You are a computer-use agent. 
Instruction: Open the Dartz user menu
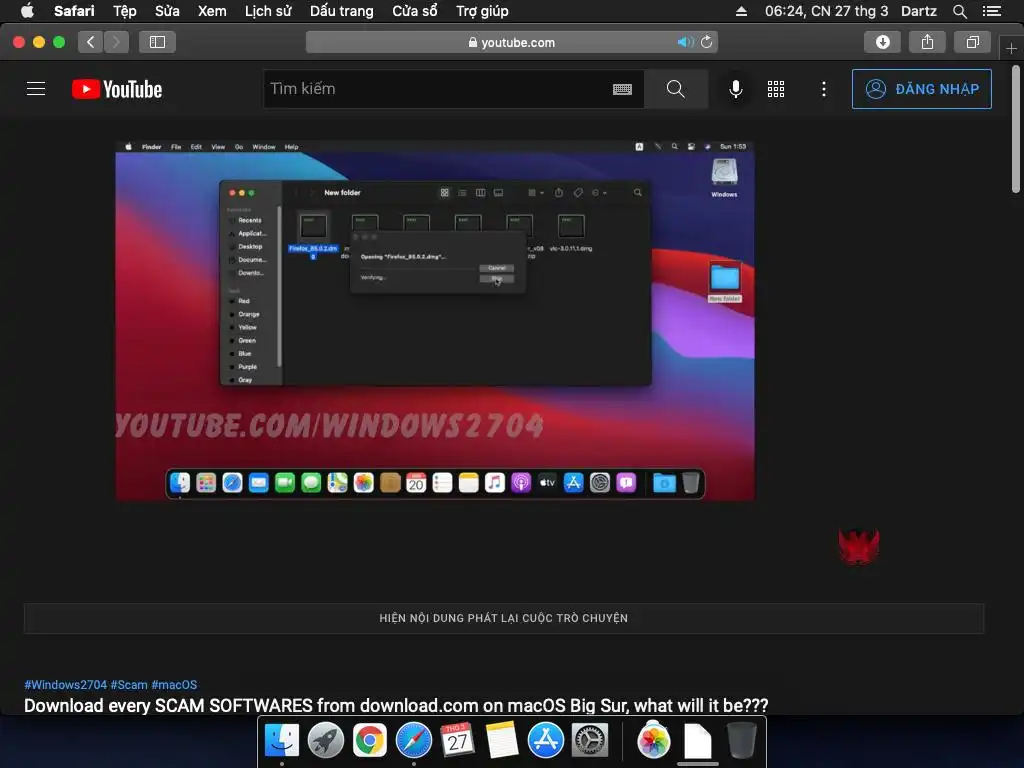[x=919, y=11]
